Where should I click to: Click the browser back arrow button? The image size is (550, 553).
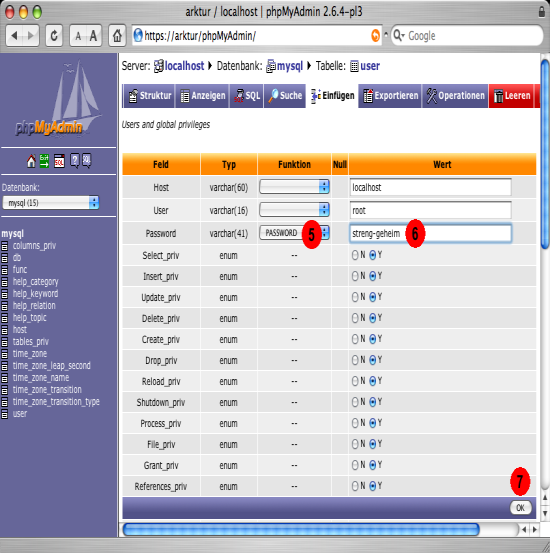14,36
